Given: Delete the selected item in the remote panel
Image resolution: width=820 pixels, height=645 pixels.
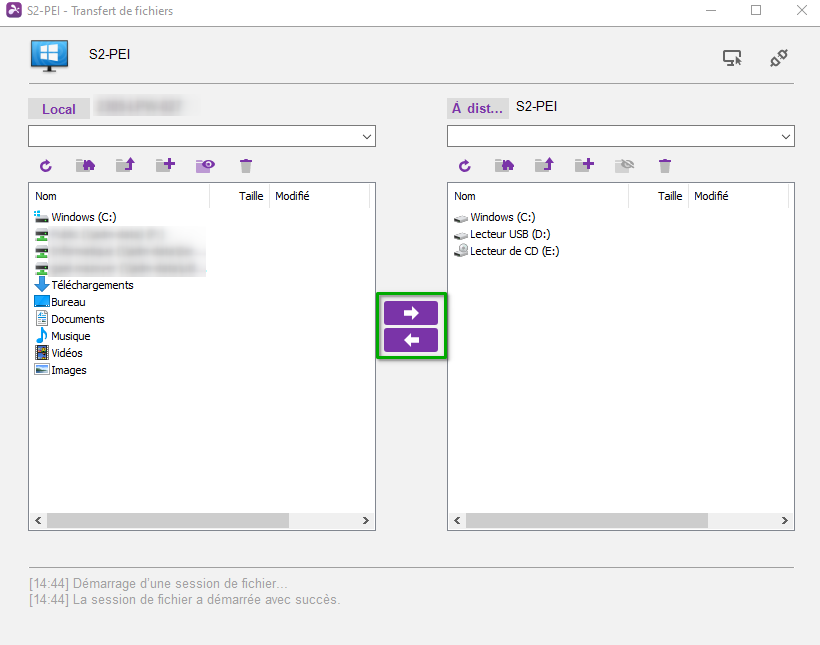Looking at the screenshot, I should (665, 166).
